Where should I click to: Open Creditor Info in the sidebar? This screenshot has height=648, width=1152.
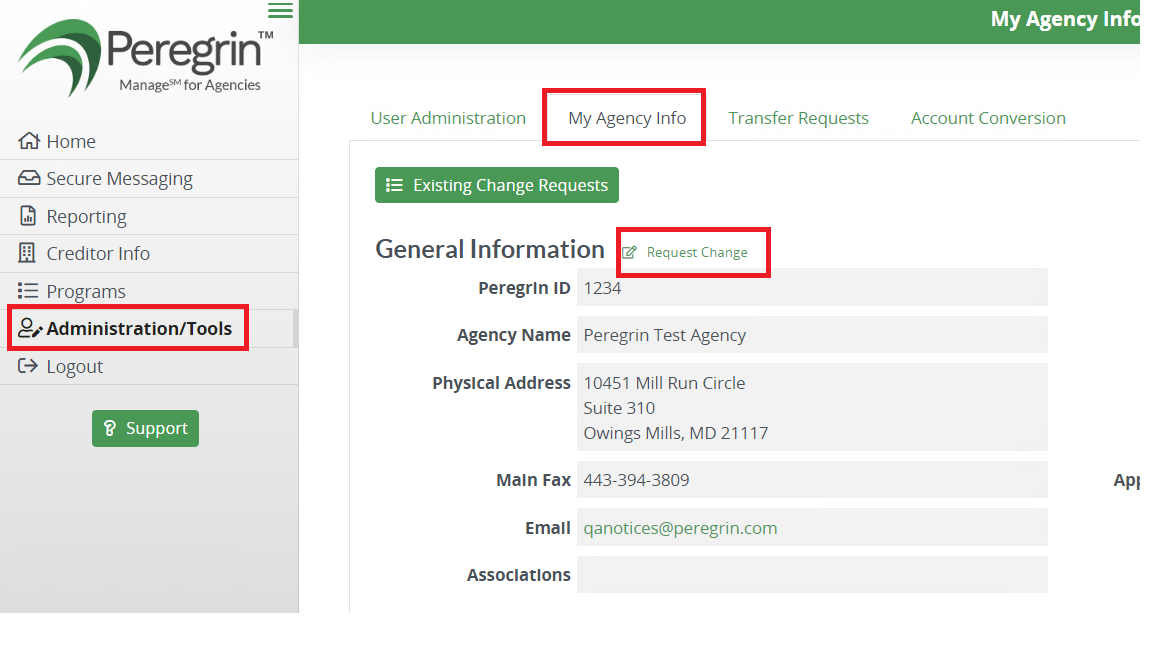[x=149, y=253]
